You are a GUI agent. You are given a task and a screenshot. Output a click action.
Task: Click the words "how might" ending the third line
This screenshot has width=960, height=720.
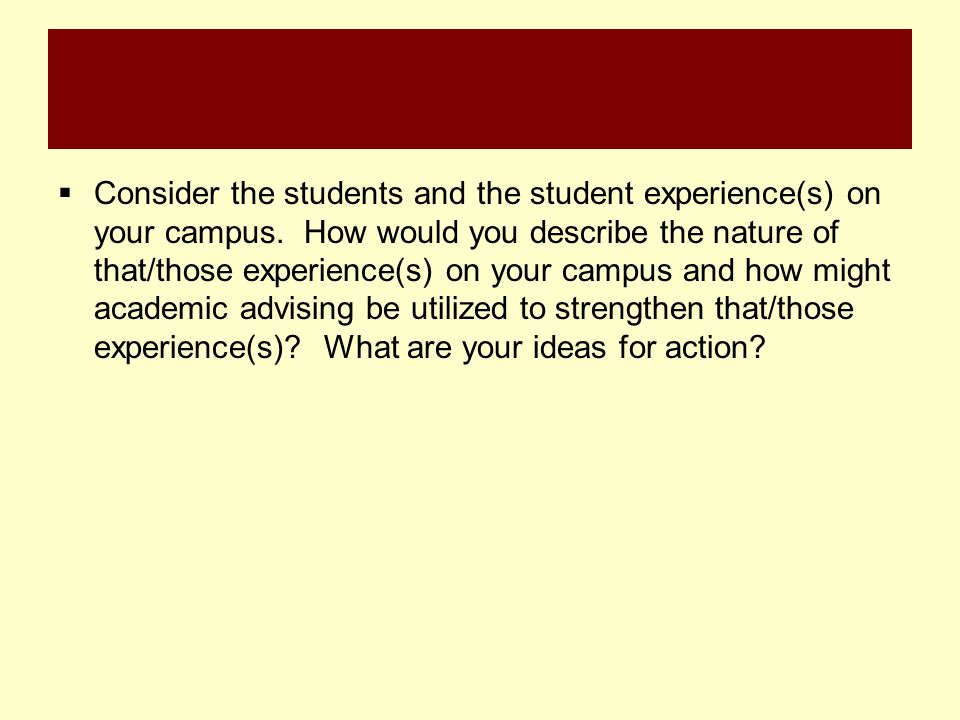pos(817,272)
